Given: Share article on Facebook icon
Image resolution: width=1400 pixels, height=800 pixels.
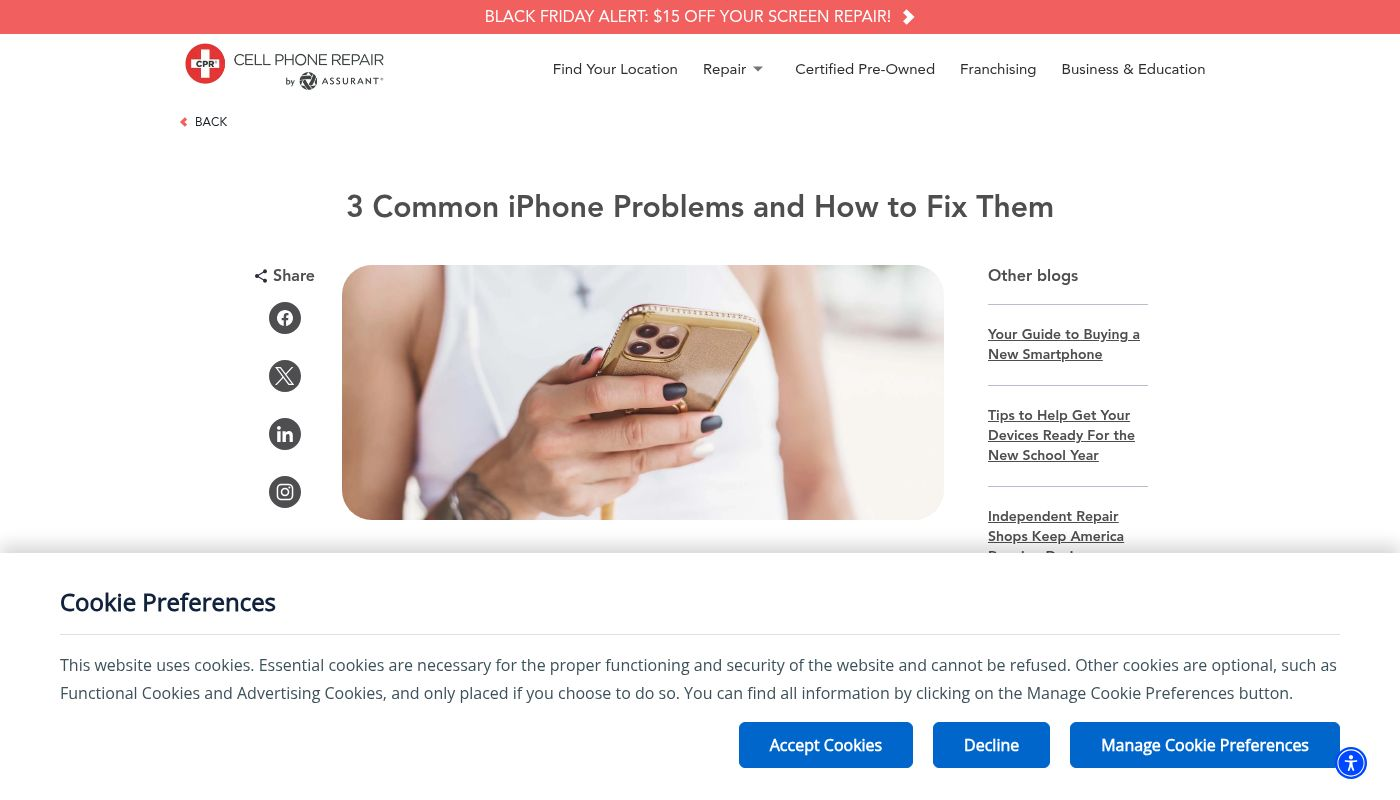Looking at the screenshot, I should point(285,318).
